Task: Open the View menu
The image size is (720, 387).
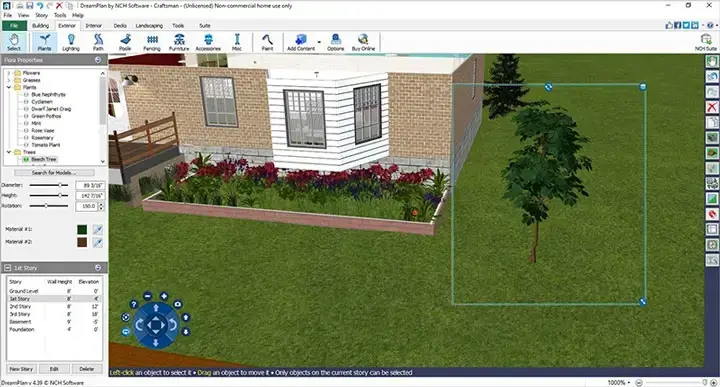Action: [23, 15]
